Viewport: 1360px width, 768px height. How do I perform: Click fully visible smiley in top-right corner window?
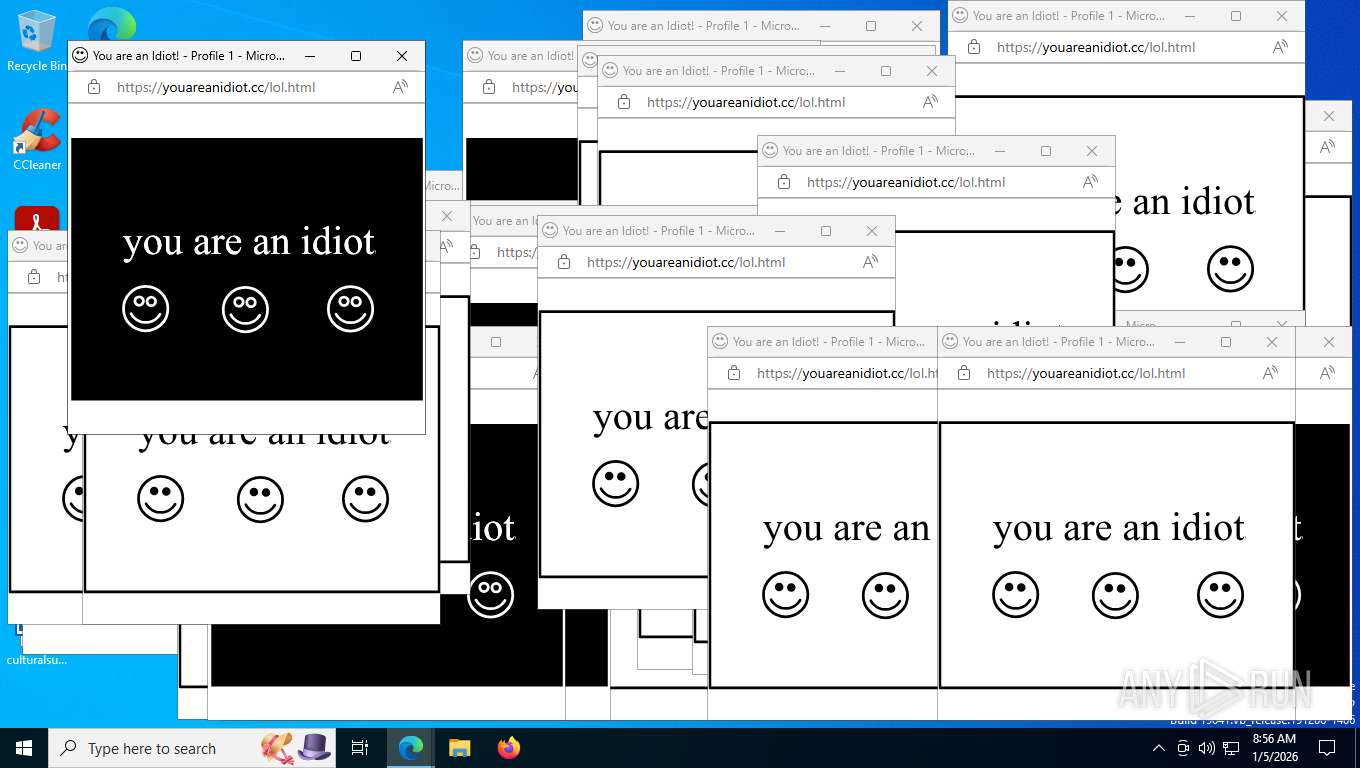1230,269
